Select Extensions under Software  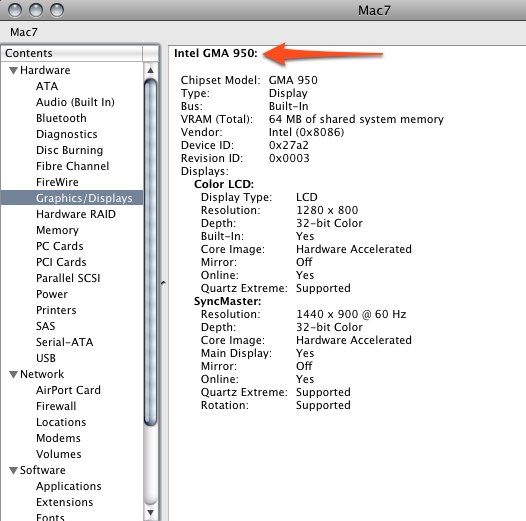(x=65, y=502)
